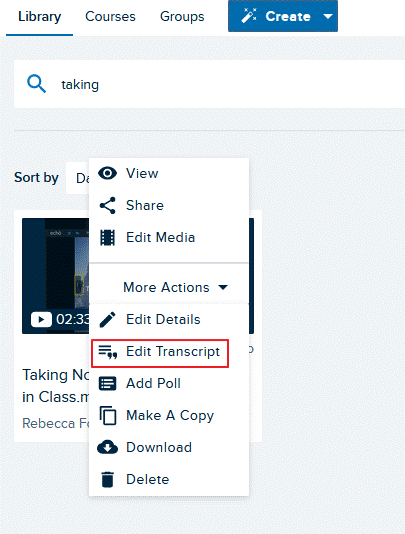
Task: Click the cloud download icon
Action: 107,447
